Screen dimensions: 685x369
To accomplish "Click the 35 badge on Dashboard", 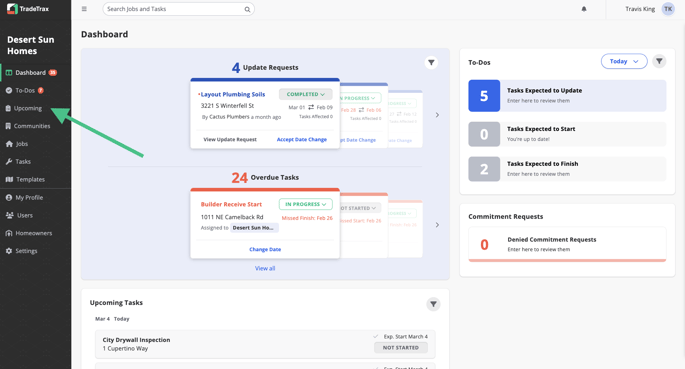I will (x=52, y=72).
